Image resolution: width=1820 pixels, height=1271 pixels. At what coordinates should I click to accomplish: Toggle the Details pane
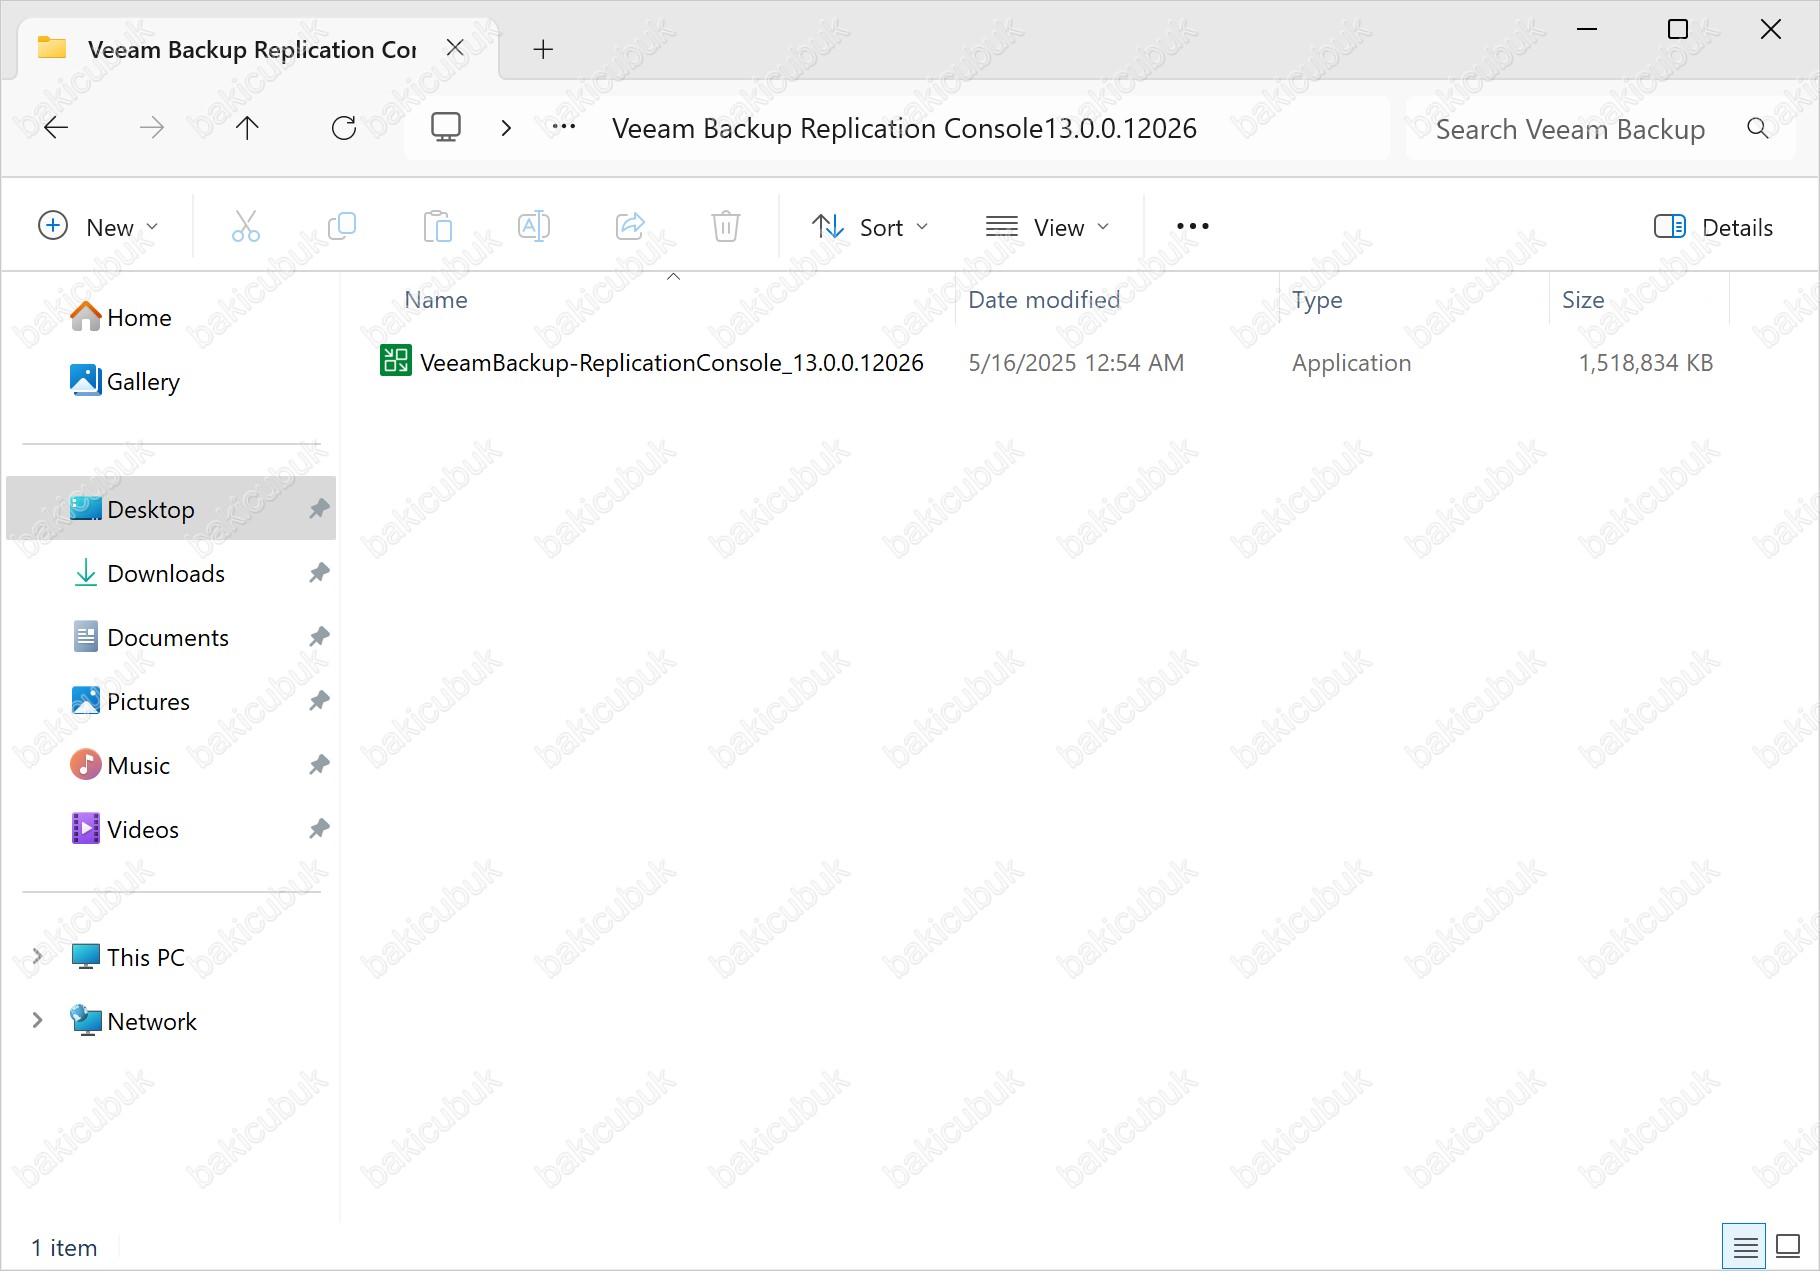point(1714,227)
